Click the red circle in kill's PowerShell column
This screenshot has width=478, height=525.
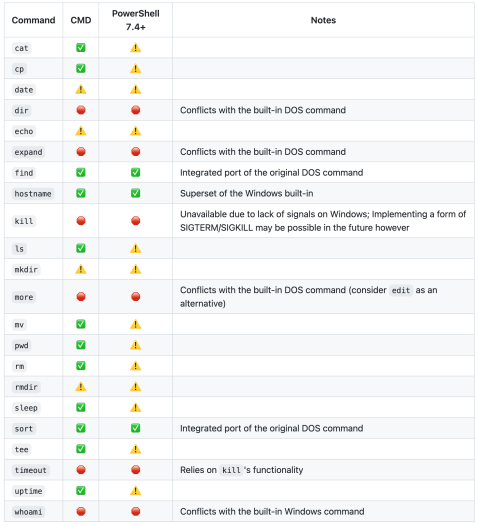point(136,221)
